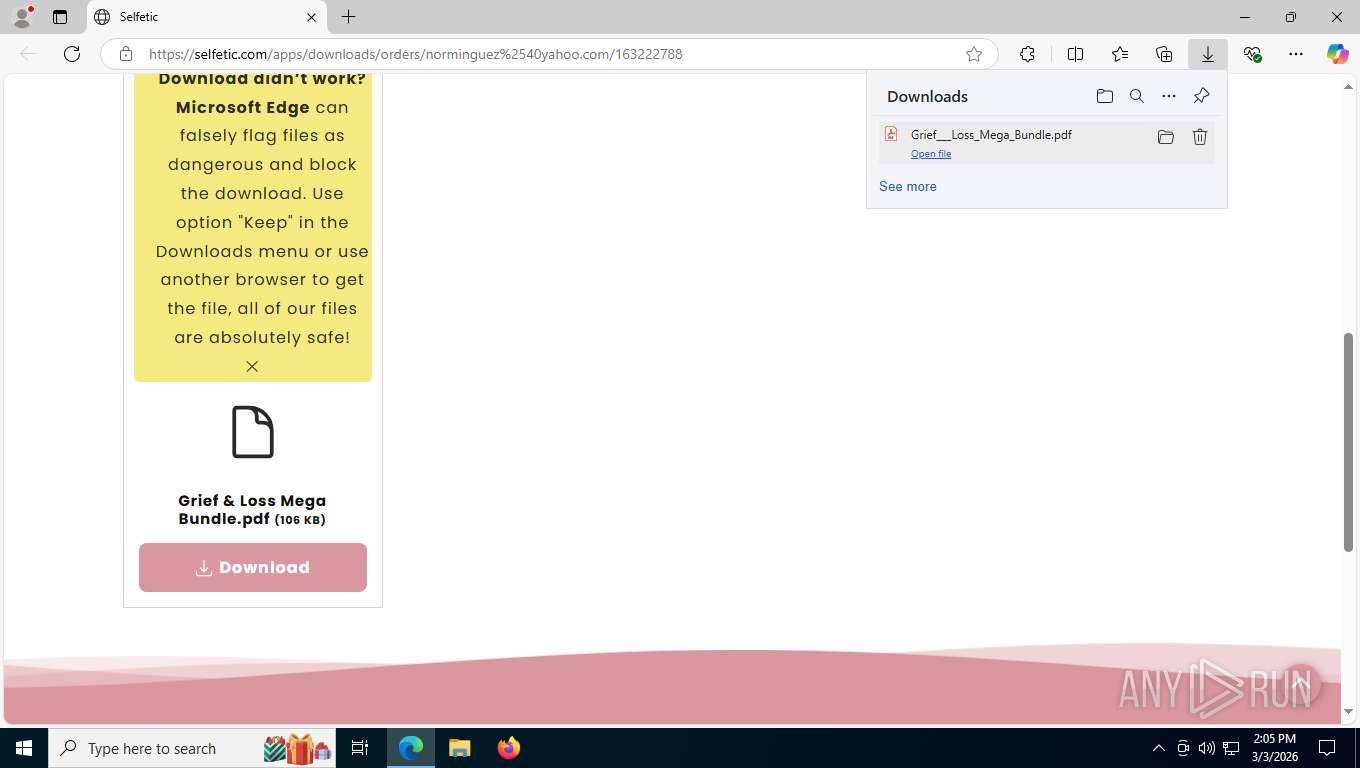Select the Selfetic browser tab

coord(207,17)
